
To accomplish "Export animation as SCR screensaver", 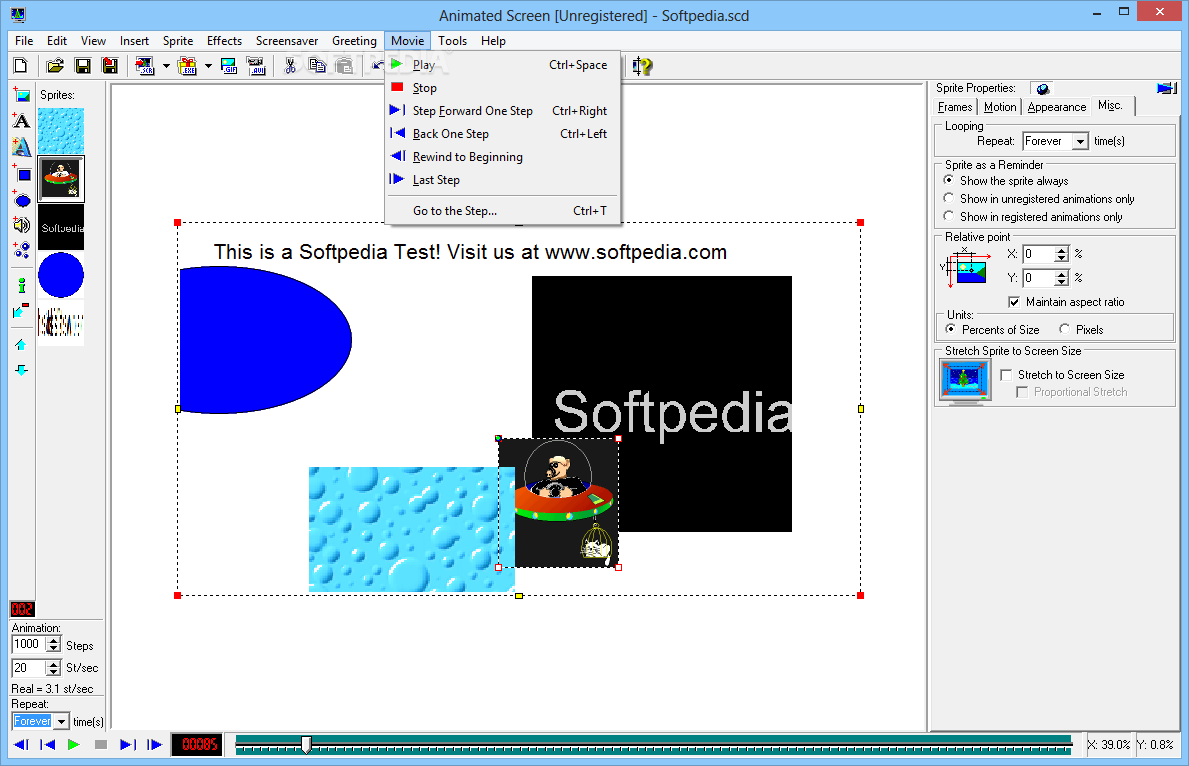I will pyautogui.click(x=144, y=66).
